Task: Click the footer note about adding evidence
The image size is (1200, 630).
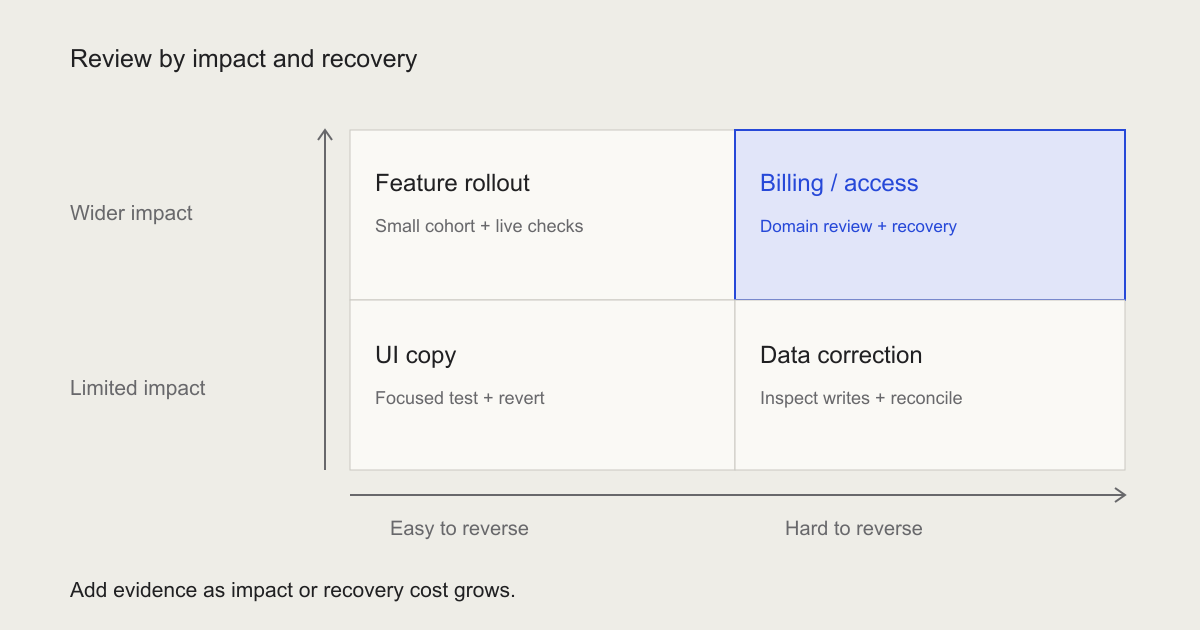Action: pyautogui.click(x=293, y=590)
